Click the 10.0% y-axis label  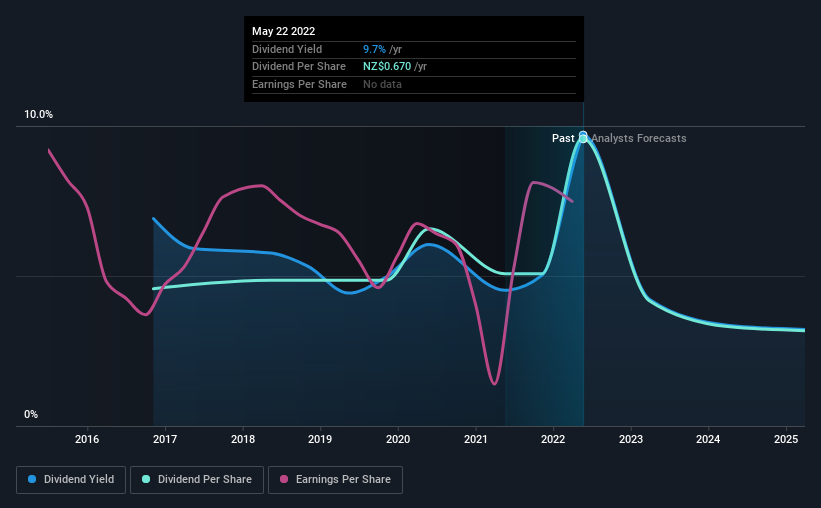[38, 114]
